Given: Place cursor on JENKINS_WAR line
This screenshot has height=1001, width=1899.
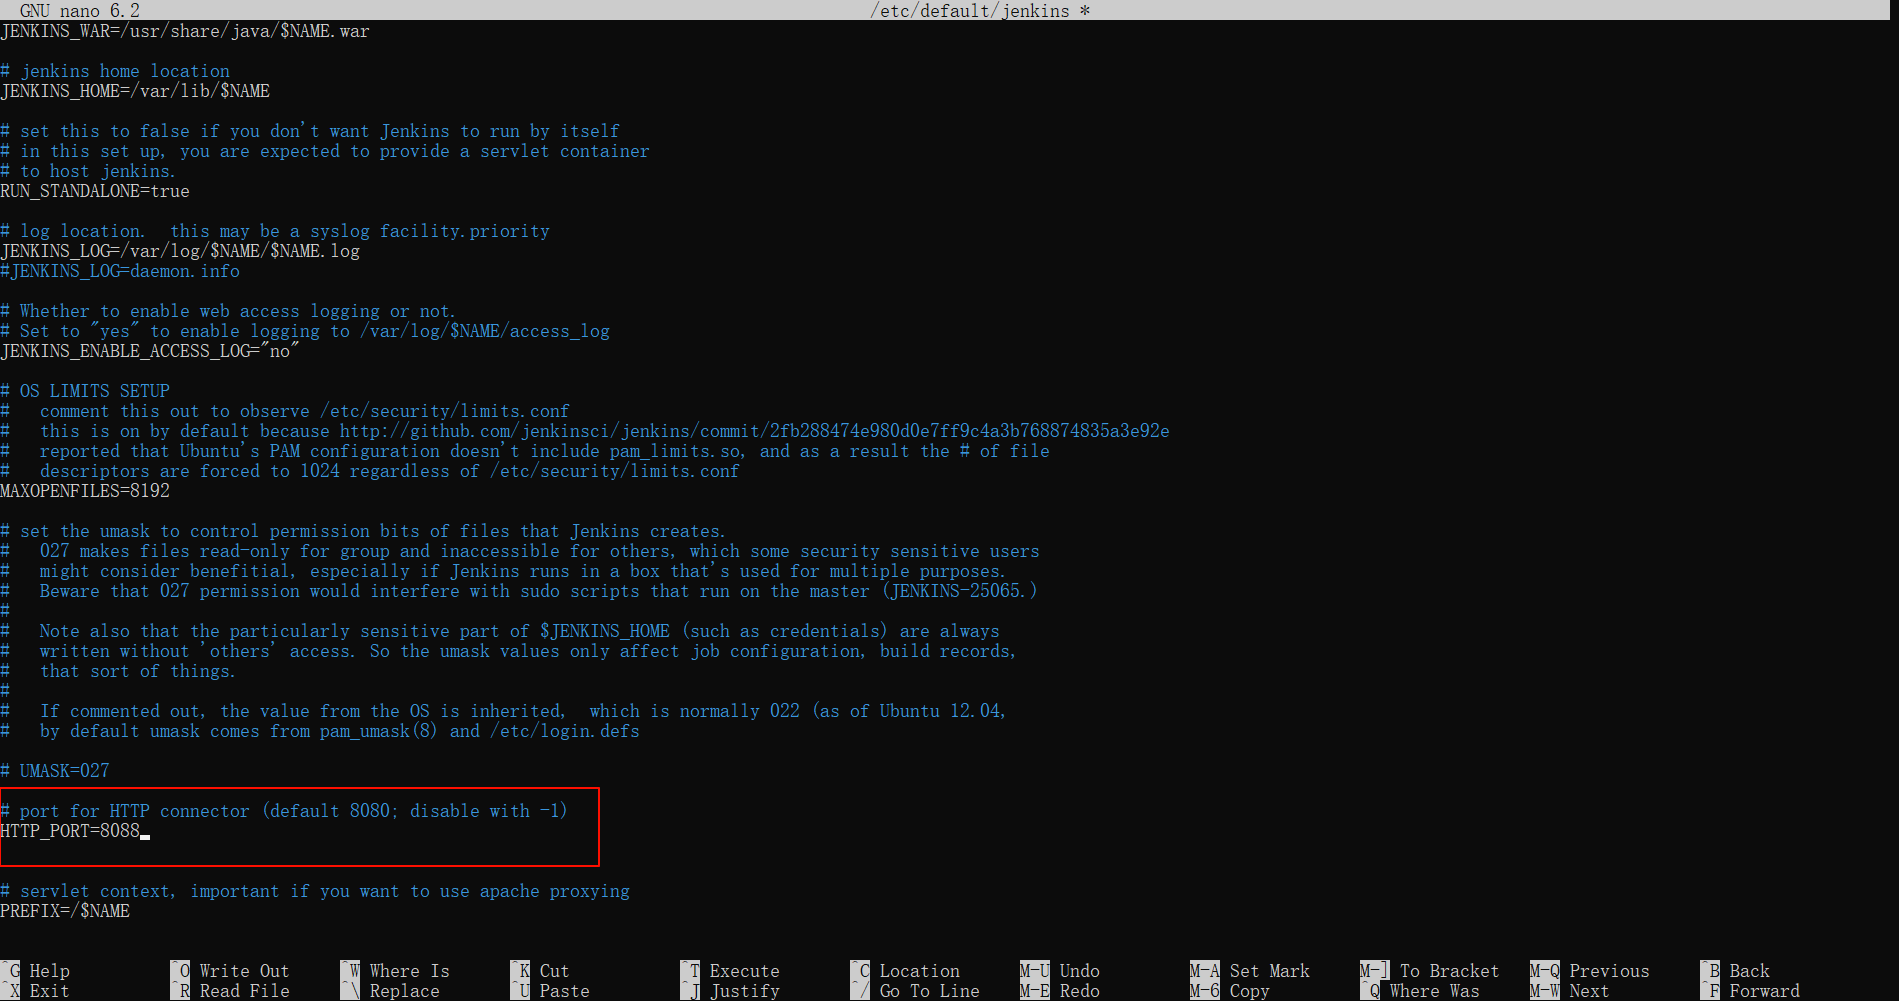Looking at the screenshot, I should [185, 31].
